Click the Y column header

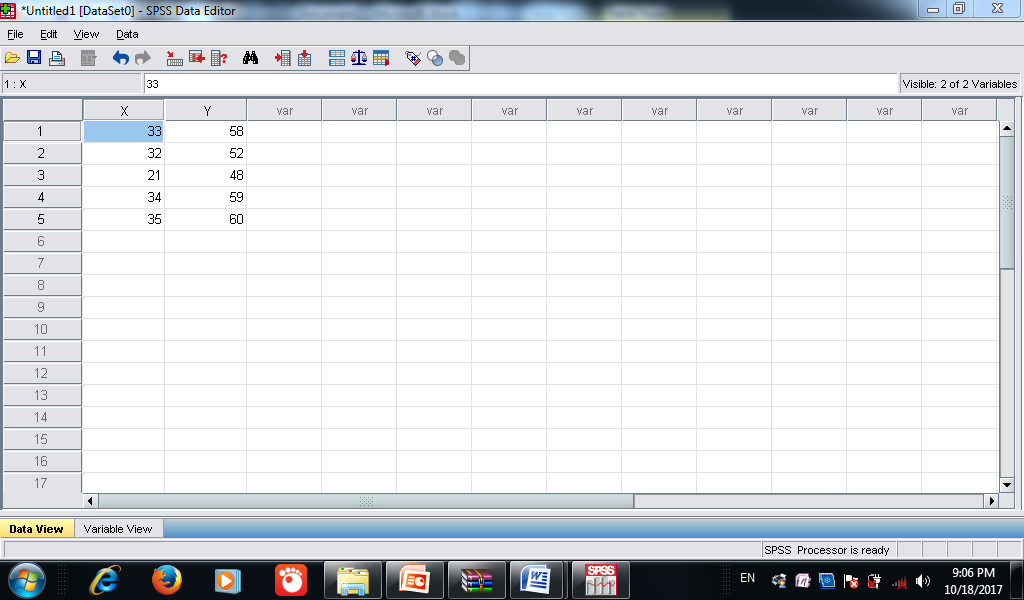click(x=206, y=111)
